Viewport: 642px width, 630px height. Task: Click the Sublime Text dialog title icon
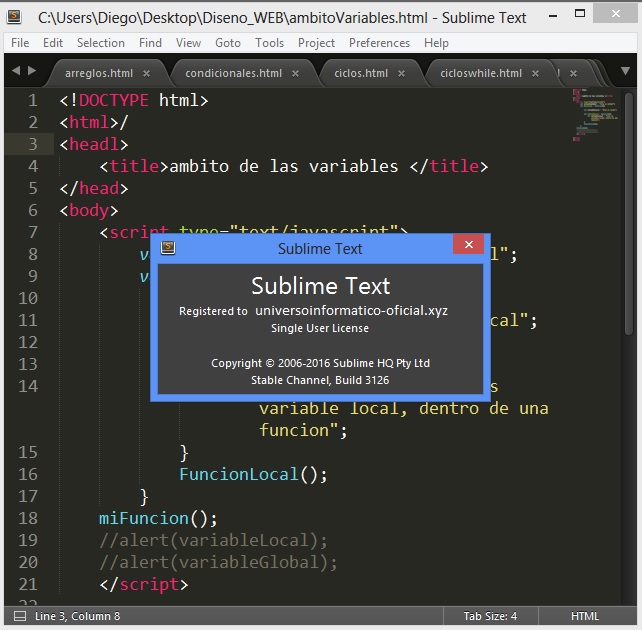click(x=168, y=248)
